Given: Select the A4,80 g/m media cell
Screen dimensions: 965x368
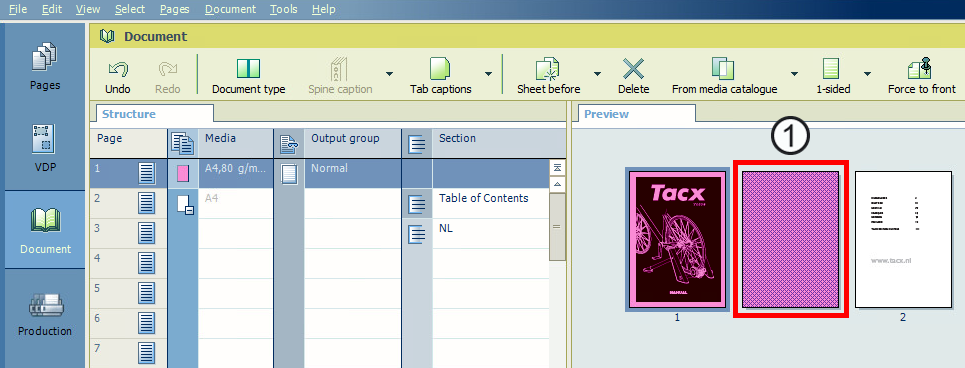Looking at the screenshot, I should (x=236, y=174).
